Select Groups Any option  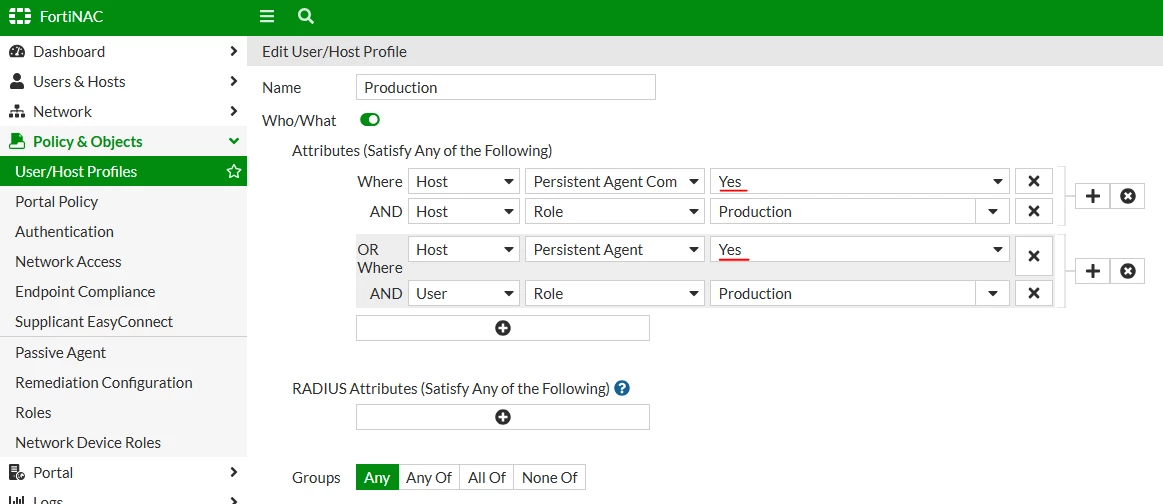tap(378, 477)
